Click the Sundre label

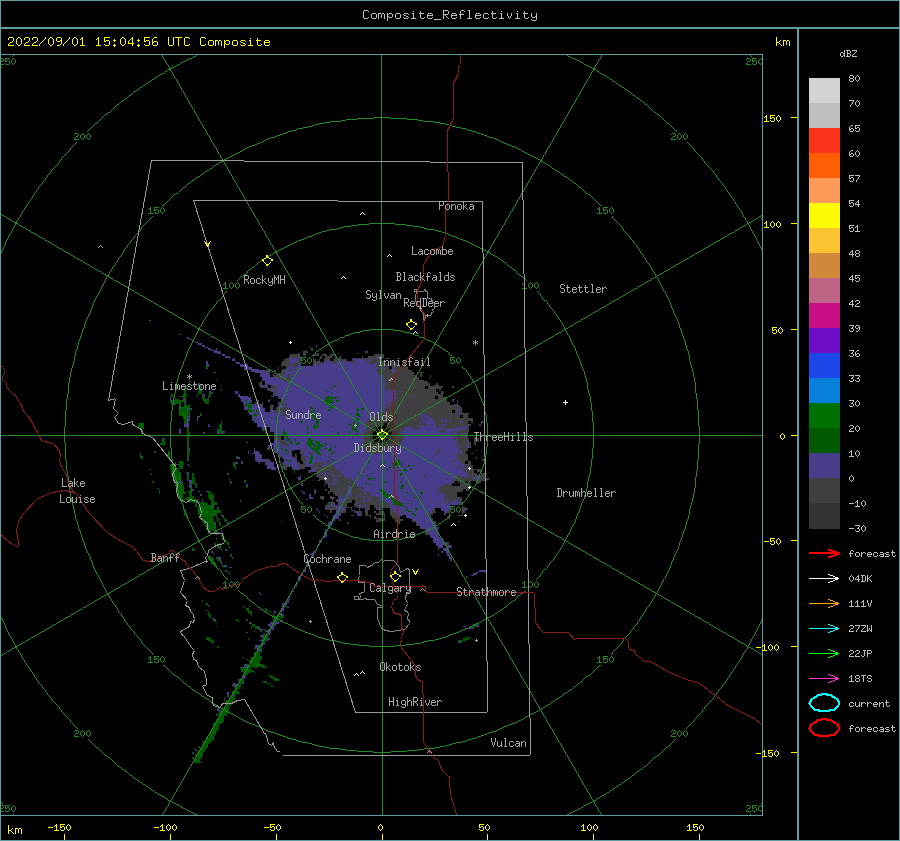pos(303,415)
